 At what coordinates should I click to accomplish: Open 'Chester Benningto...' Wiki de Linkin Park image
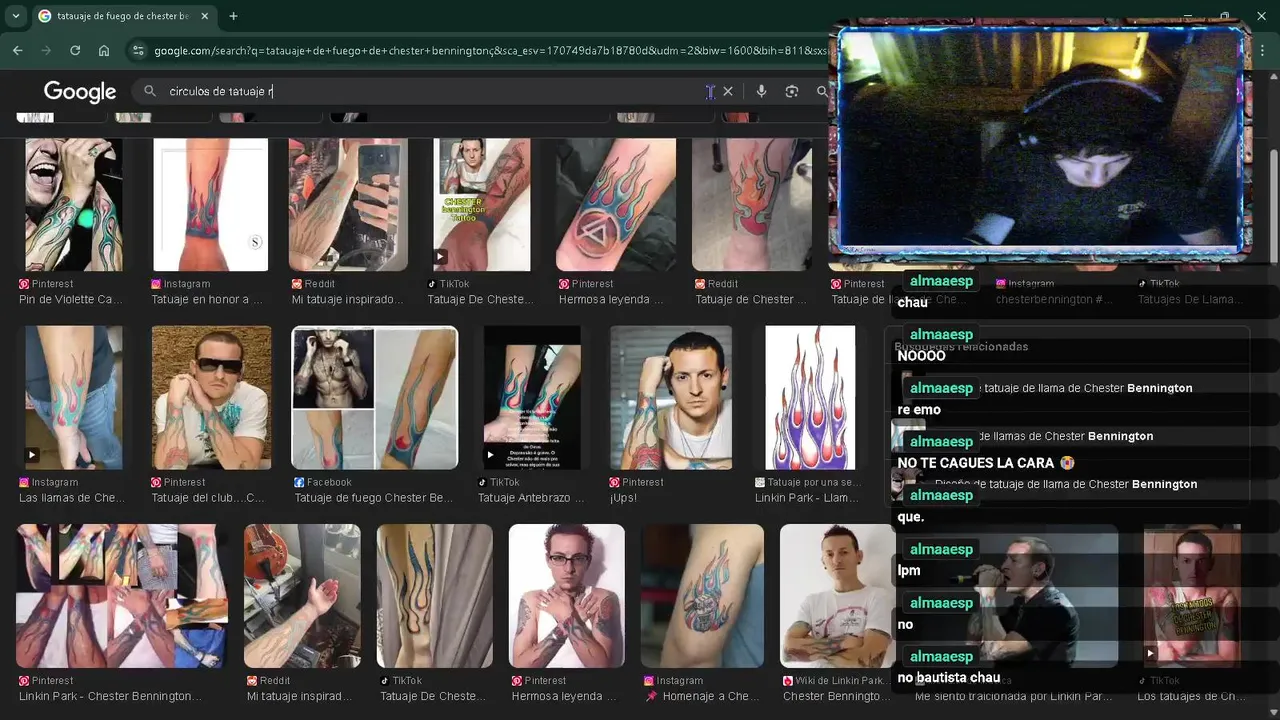point(837,596)
